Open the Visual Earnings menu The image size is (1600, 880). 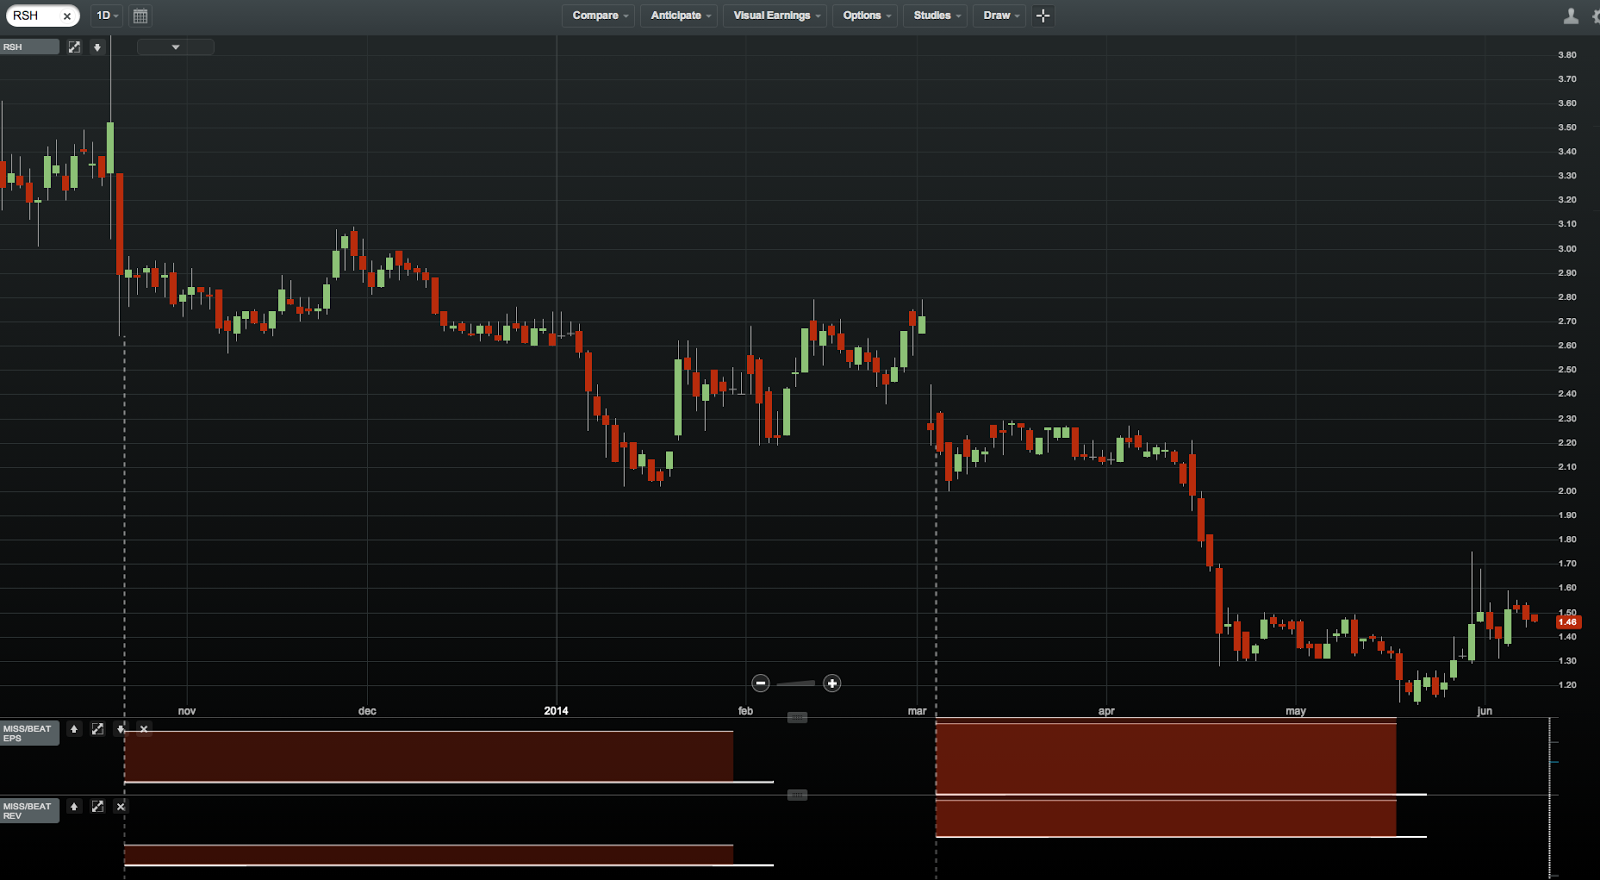[x=776, y=16]
